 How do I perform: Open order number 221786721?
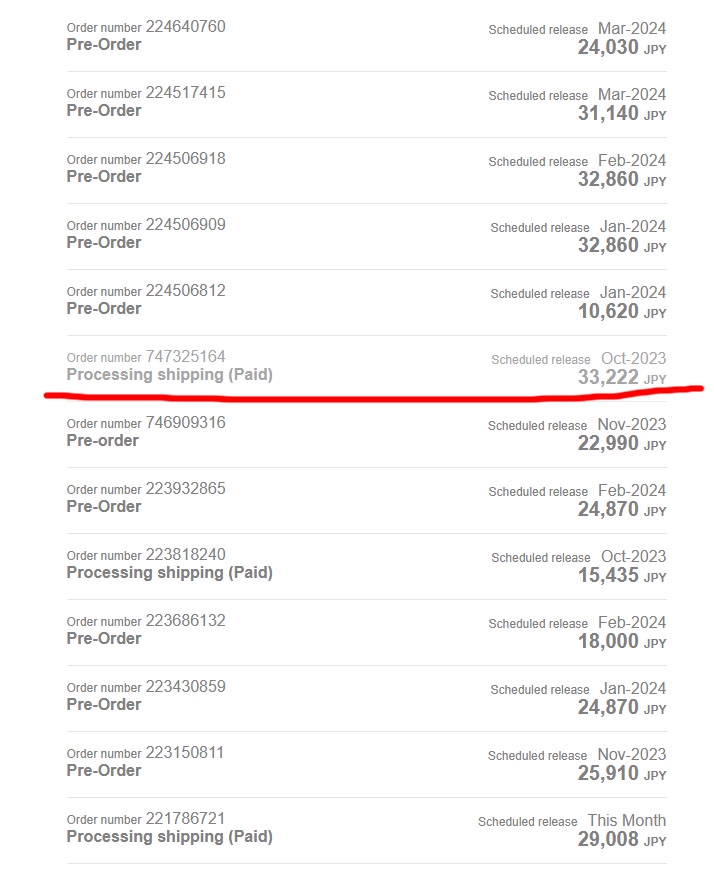click(x=186, y=818)
